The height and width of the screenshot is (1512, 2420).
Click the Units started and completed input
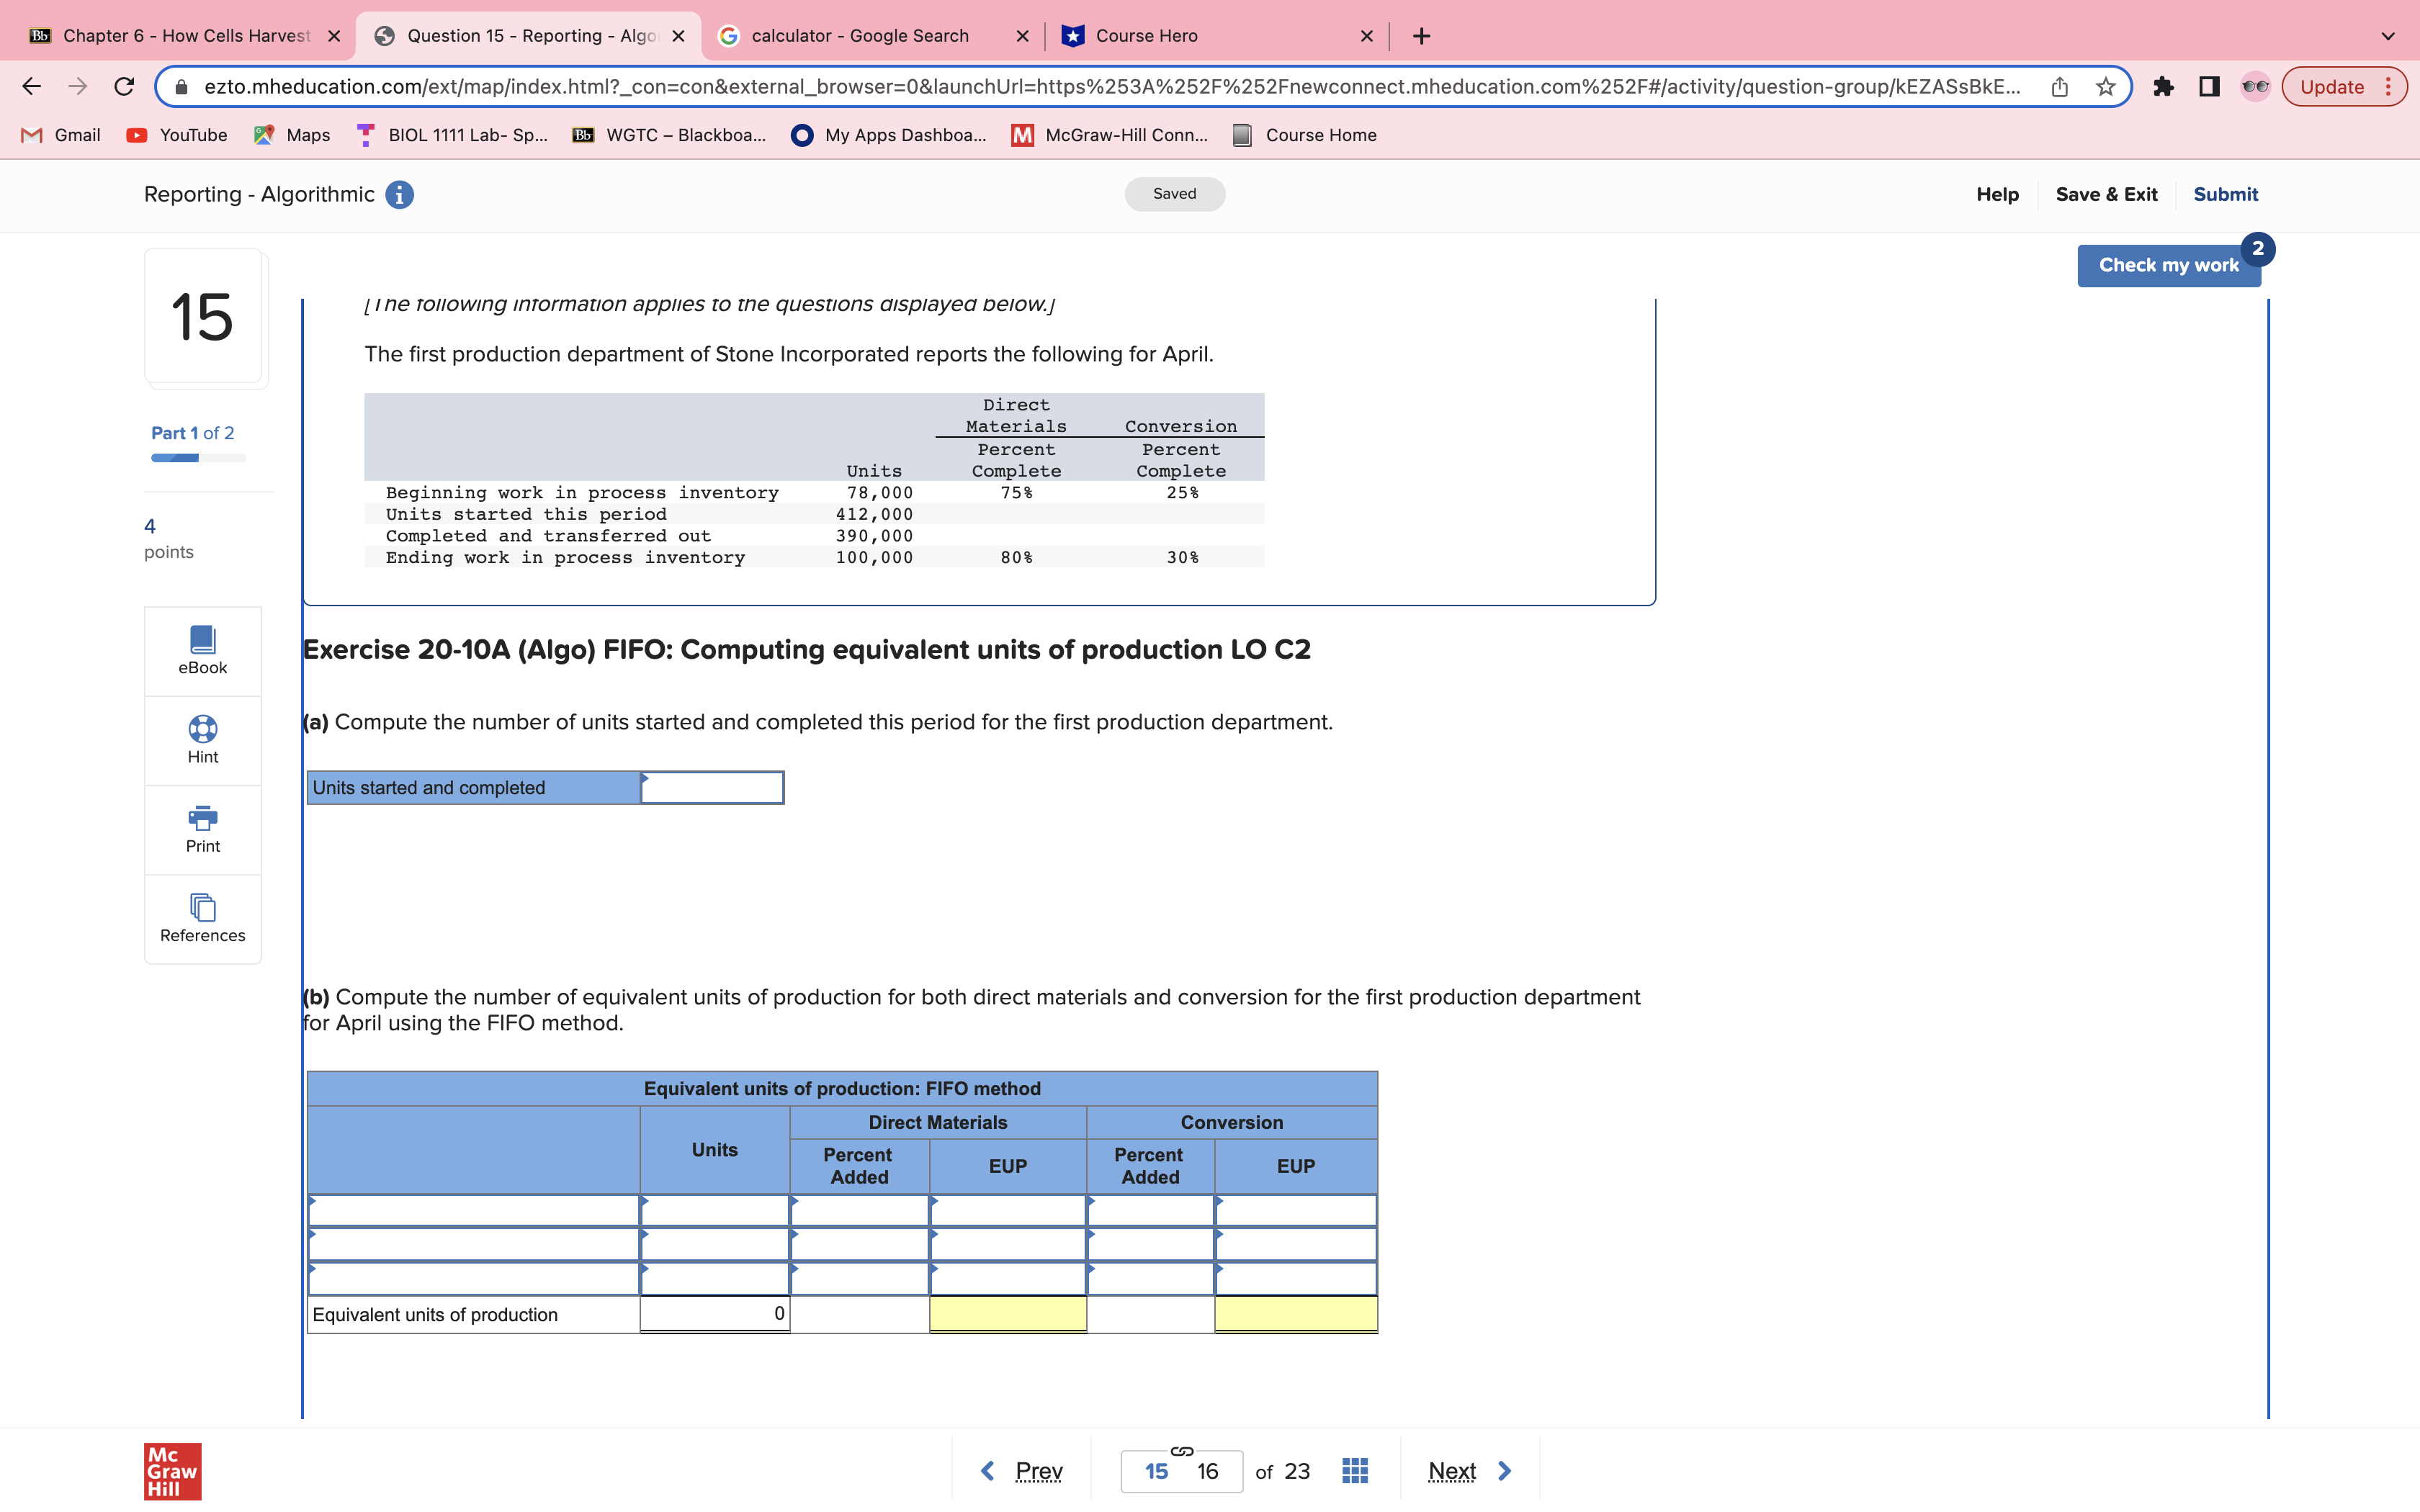pyautogui.click(x=712, y=788)
